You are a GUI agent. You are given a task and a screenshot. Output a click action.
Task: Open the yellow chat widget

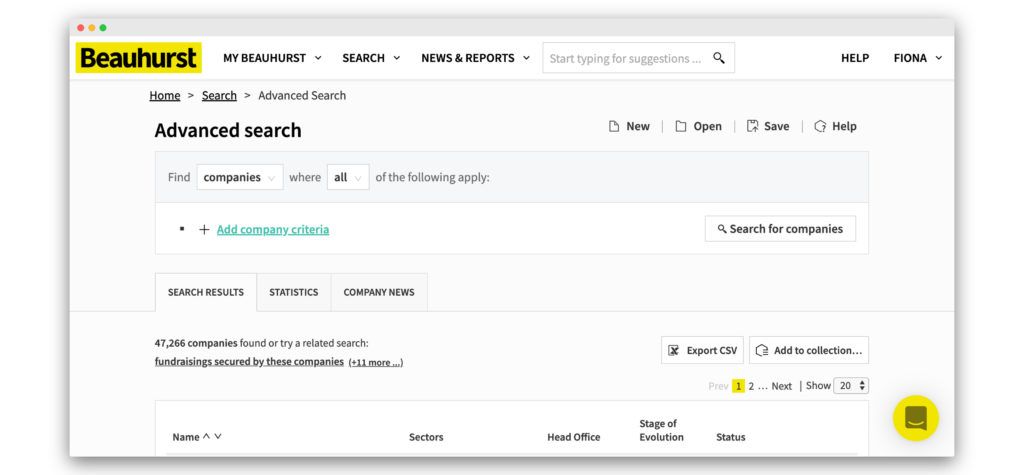point(916,418)
